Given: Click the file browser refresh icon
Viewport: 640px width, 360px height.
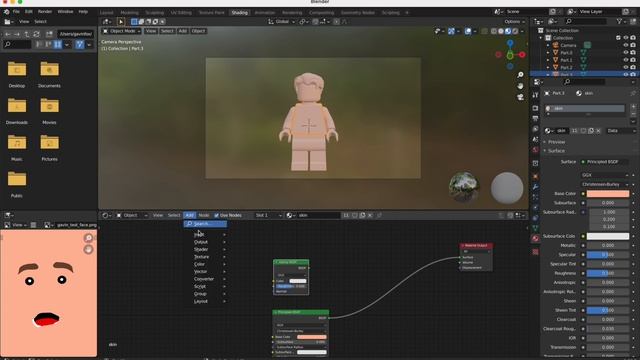Looking at the screenshot, I should 37,34.
